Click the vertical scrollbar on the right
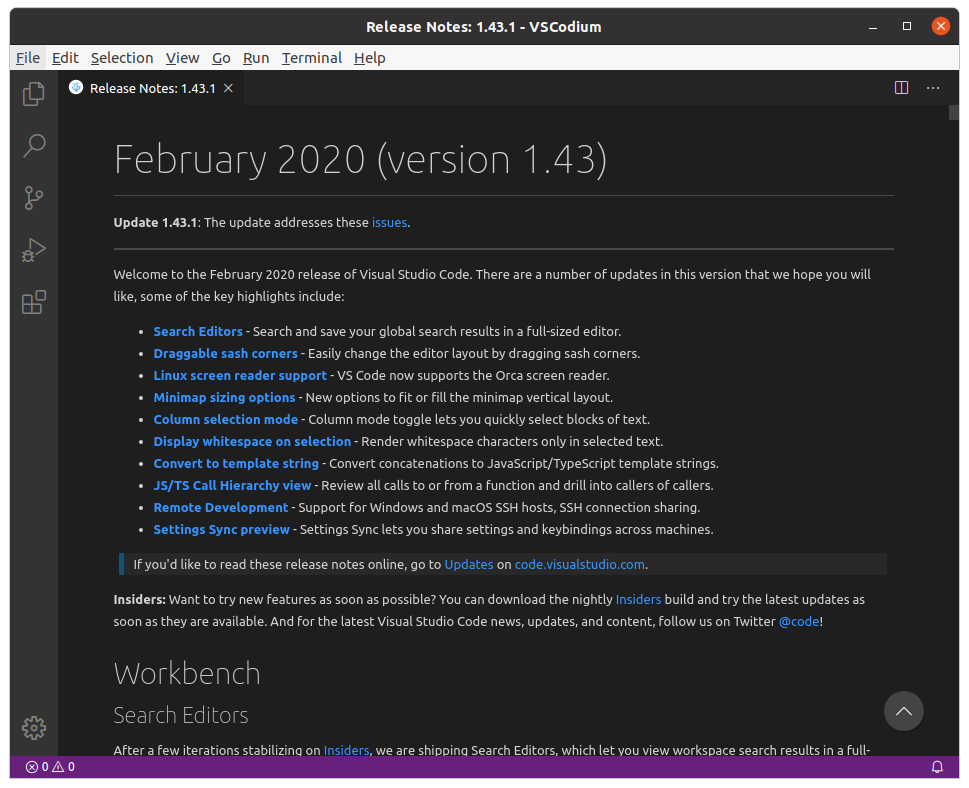The image size is (969, 788). [x=954, y=400]
